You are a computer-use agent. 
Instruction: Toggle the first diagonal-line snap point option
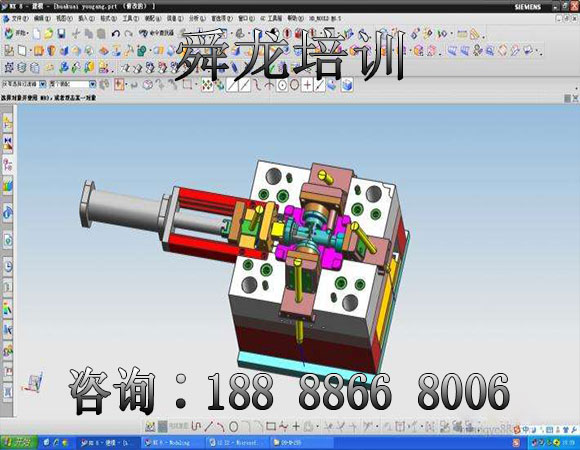click(232, 85)
